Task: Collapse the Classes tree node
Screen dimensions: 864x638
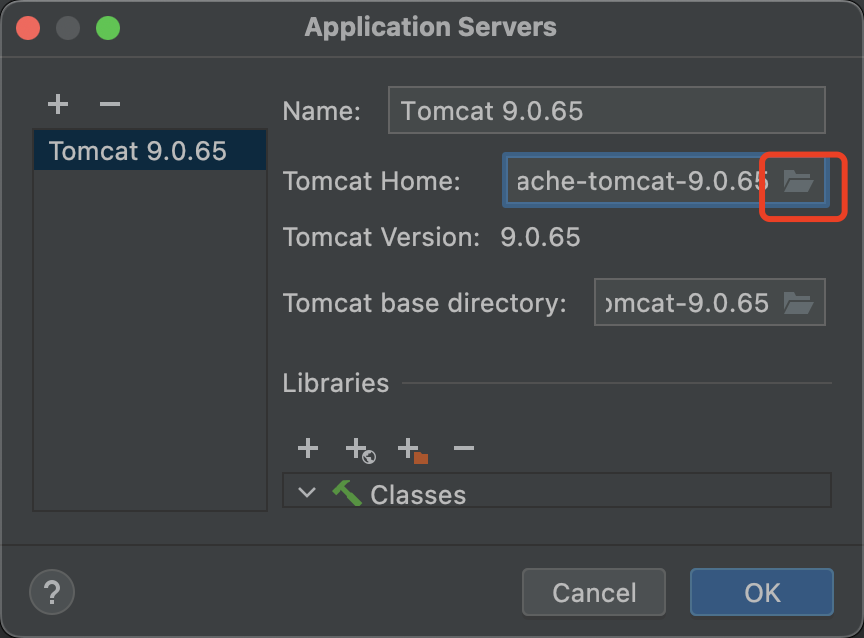Action: pos(307,492)
